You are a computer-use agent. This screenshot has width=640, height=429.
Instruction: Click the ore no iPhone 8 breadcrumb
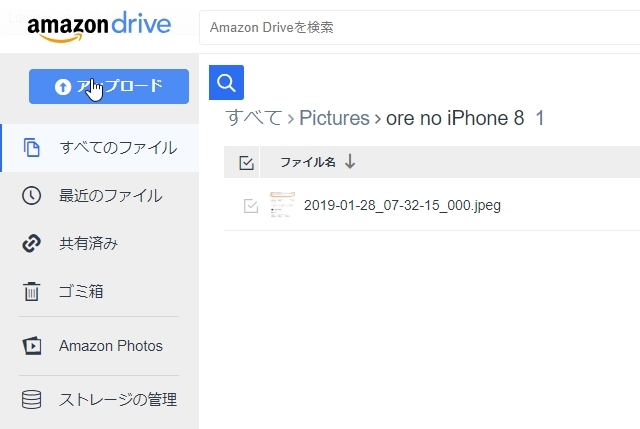pyautogui.click(x=455, y=118)
